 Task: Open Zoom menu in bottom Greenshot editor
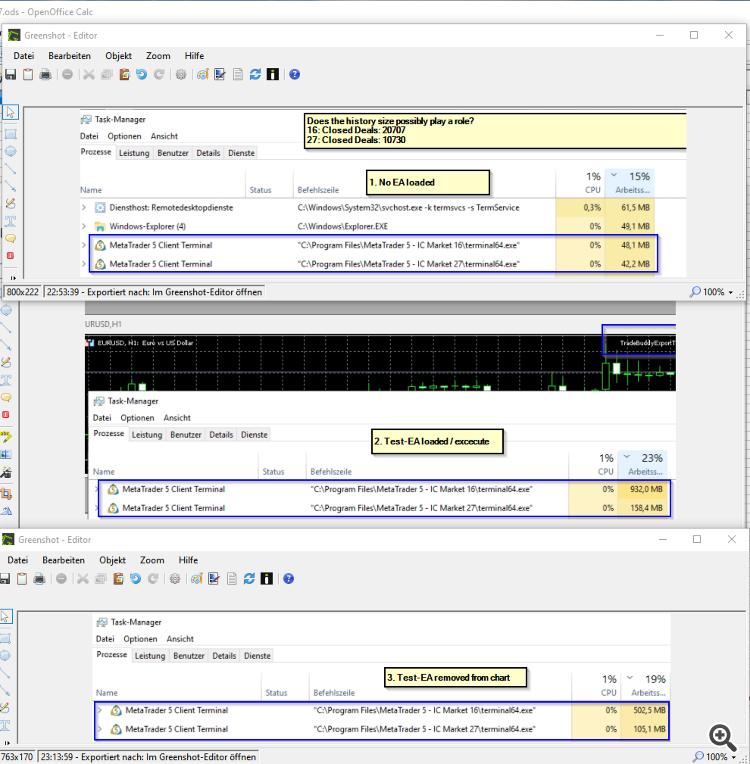152,560
